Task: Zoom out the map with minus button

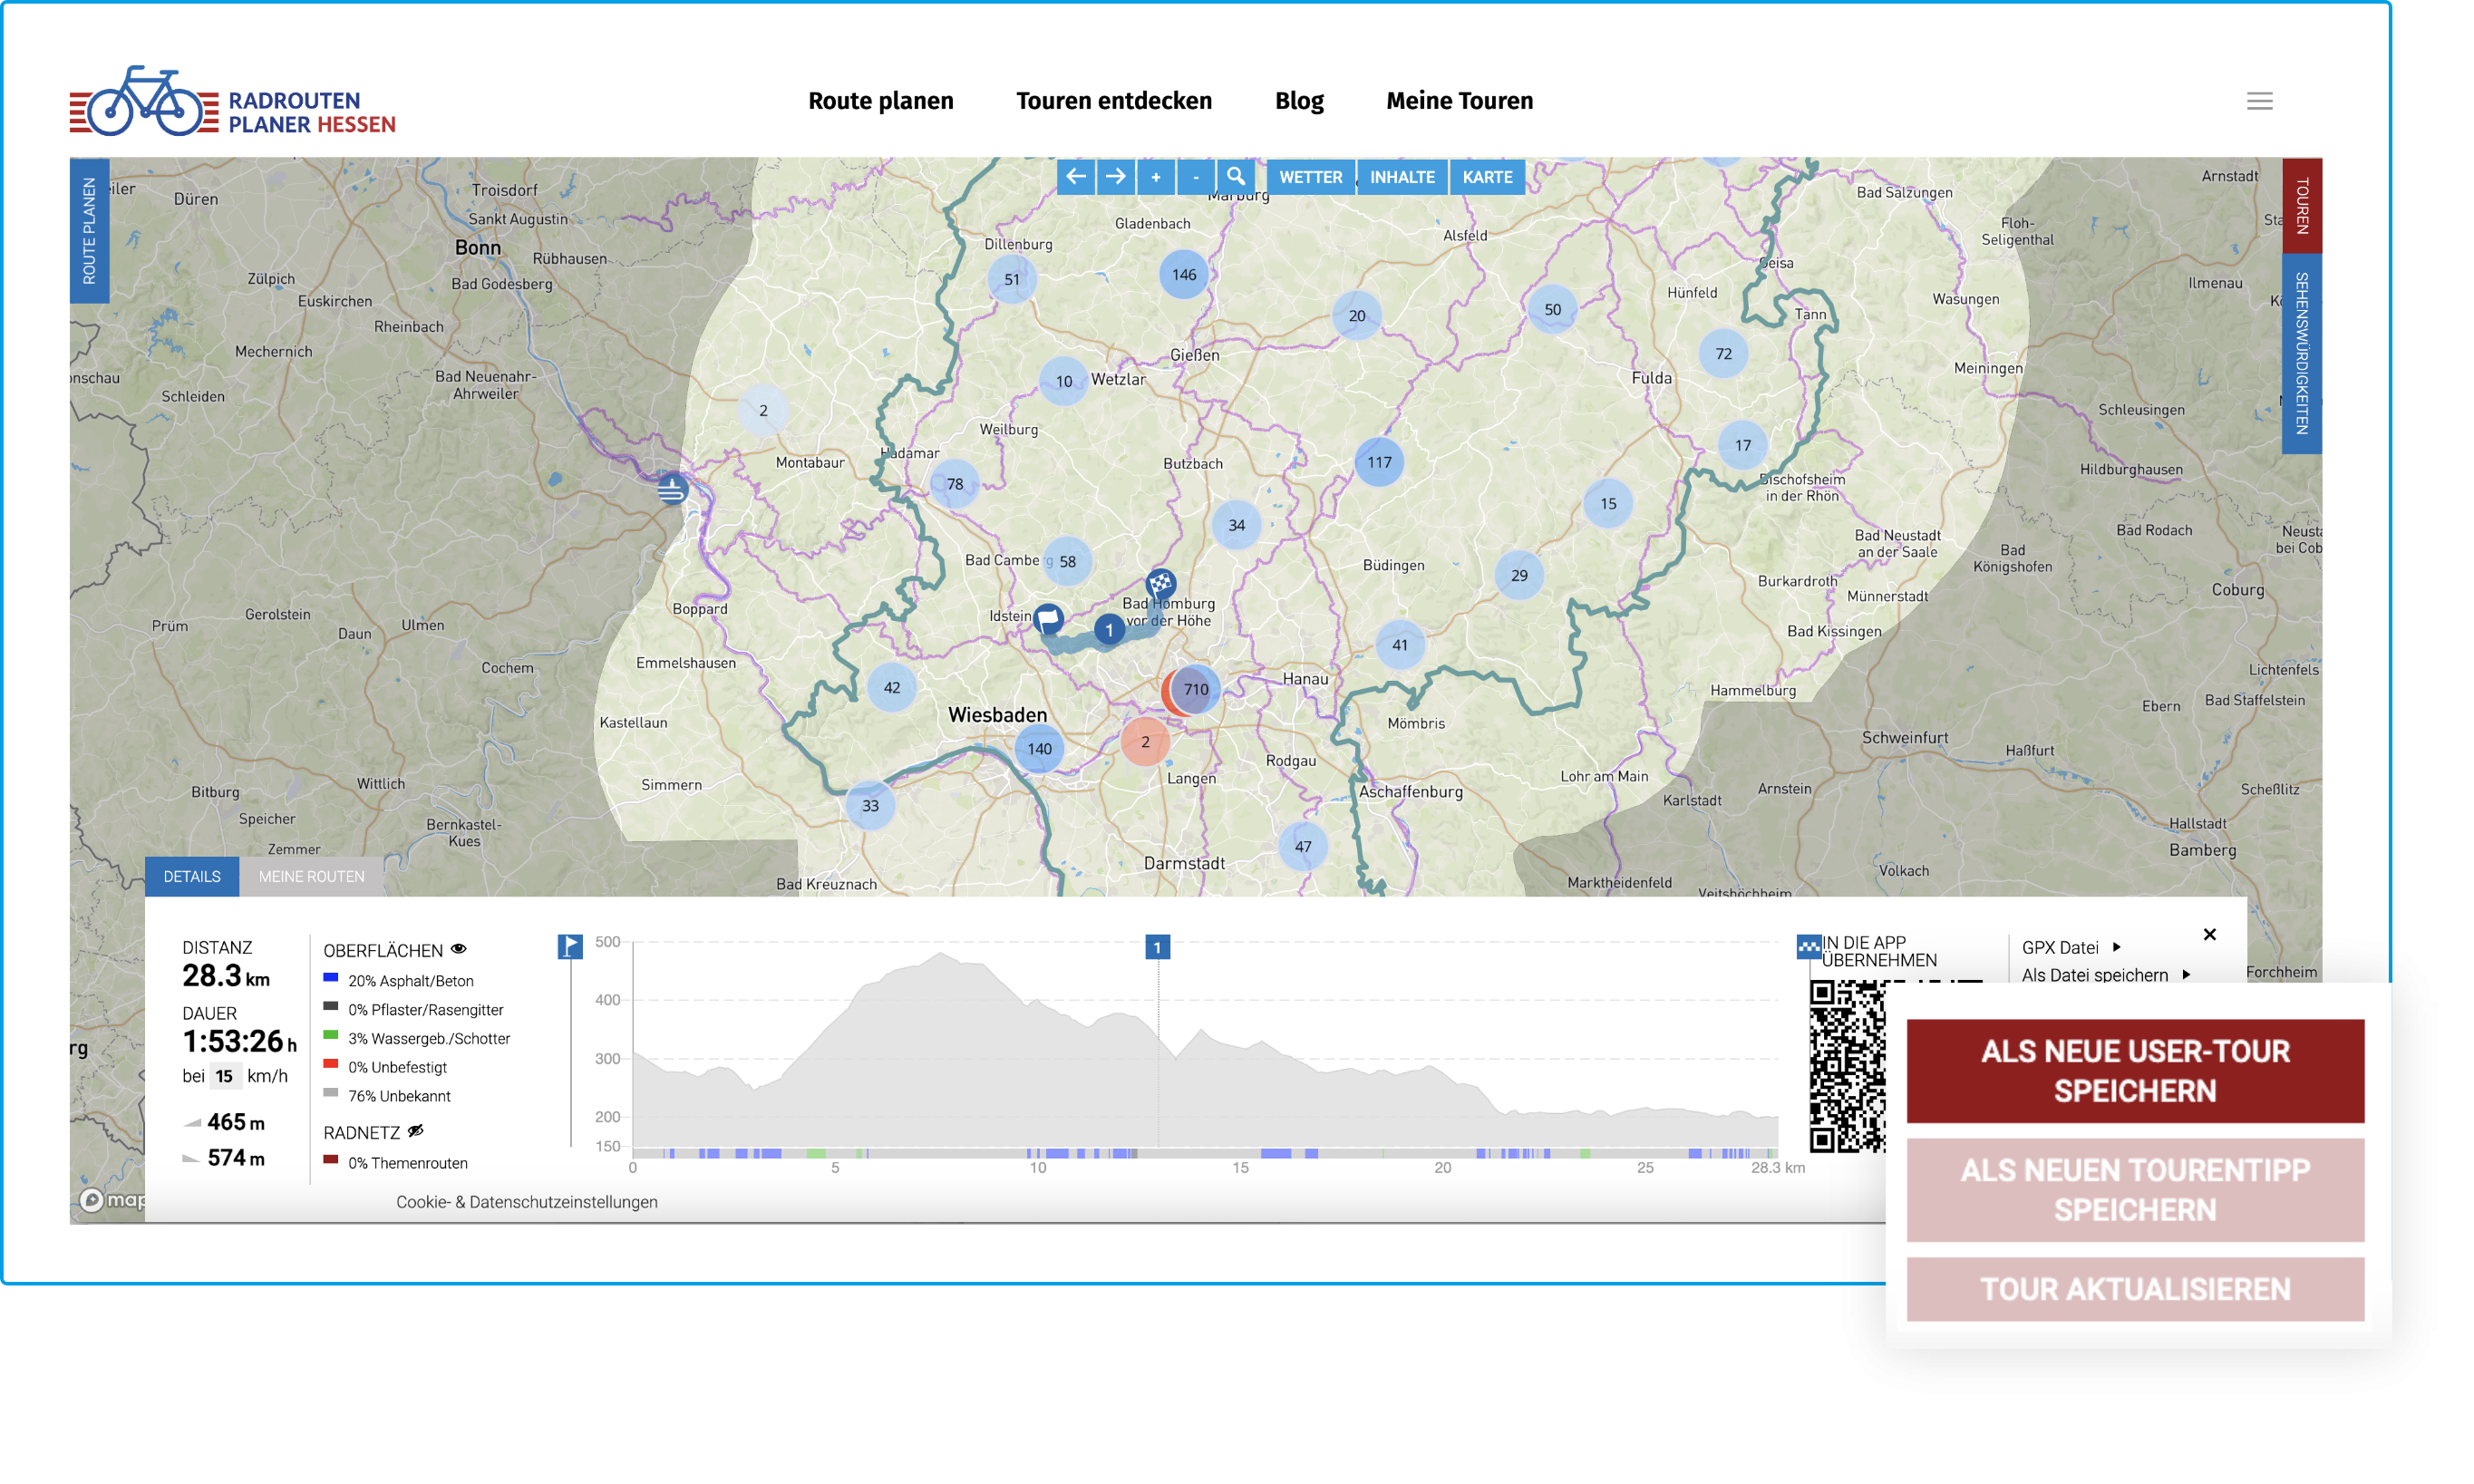Action: tap(1195, 177)
